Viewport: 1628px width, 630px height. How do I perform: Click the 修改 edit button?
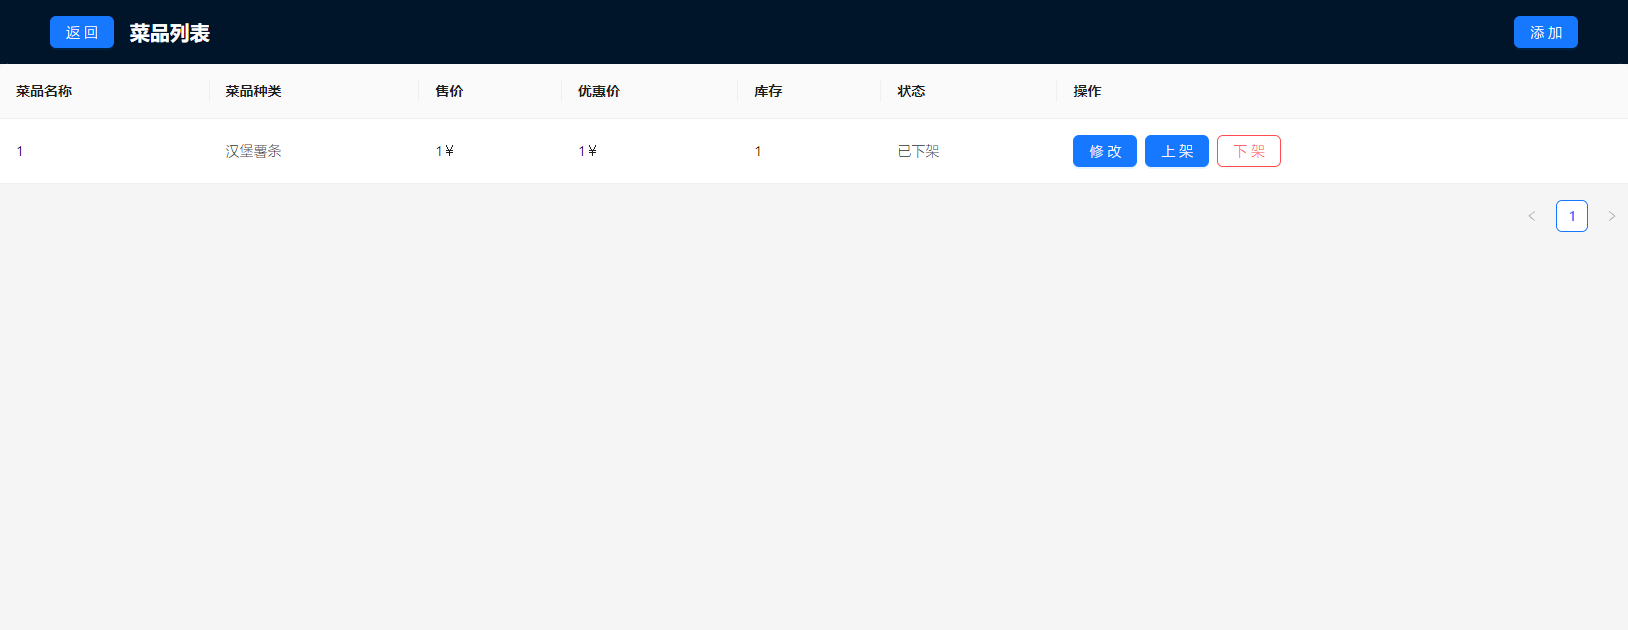point(1104,151)
